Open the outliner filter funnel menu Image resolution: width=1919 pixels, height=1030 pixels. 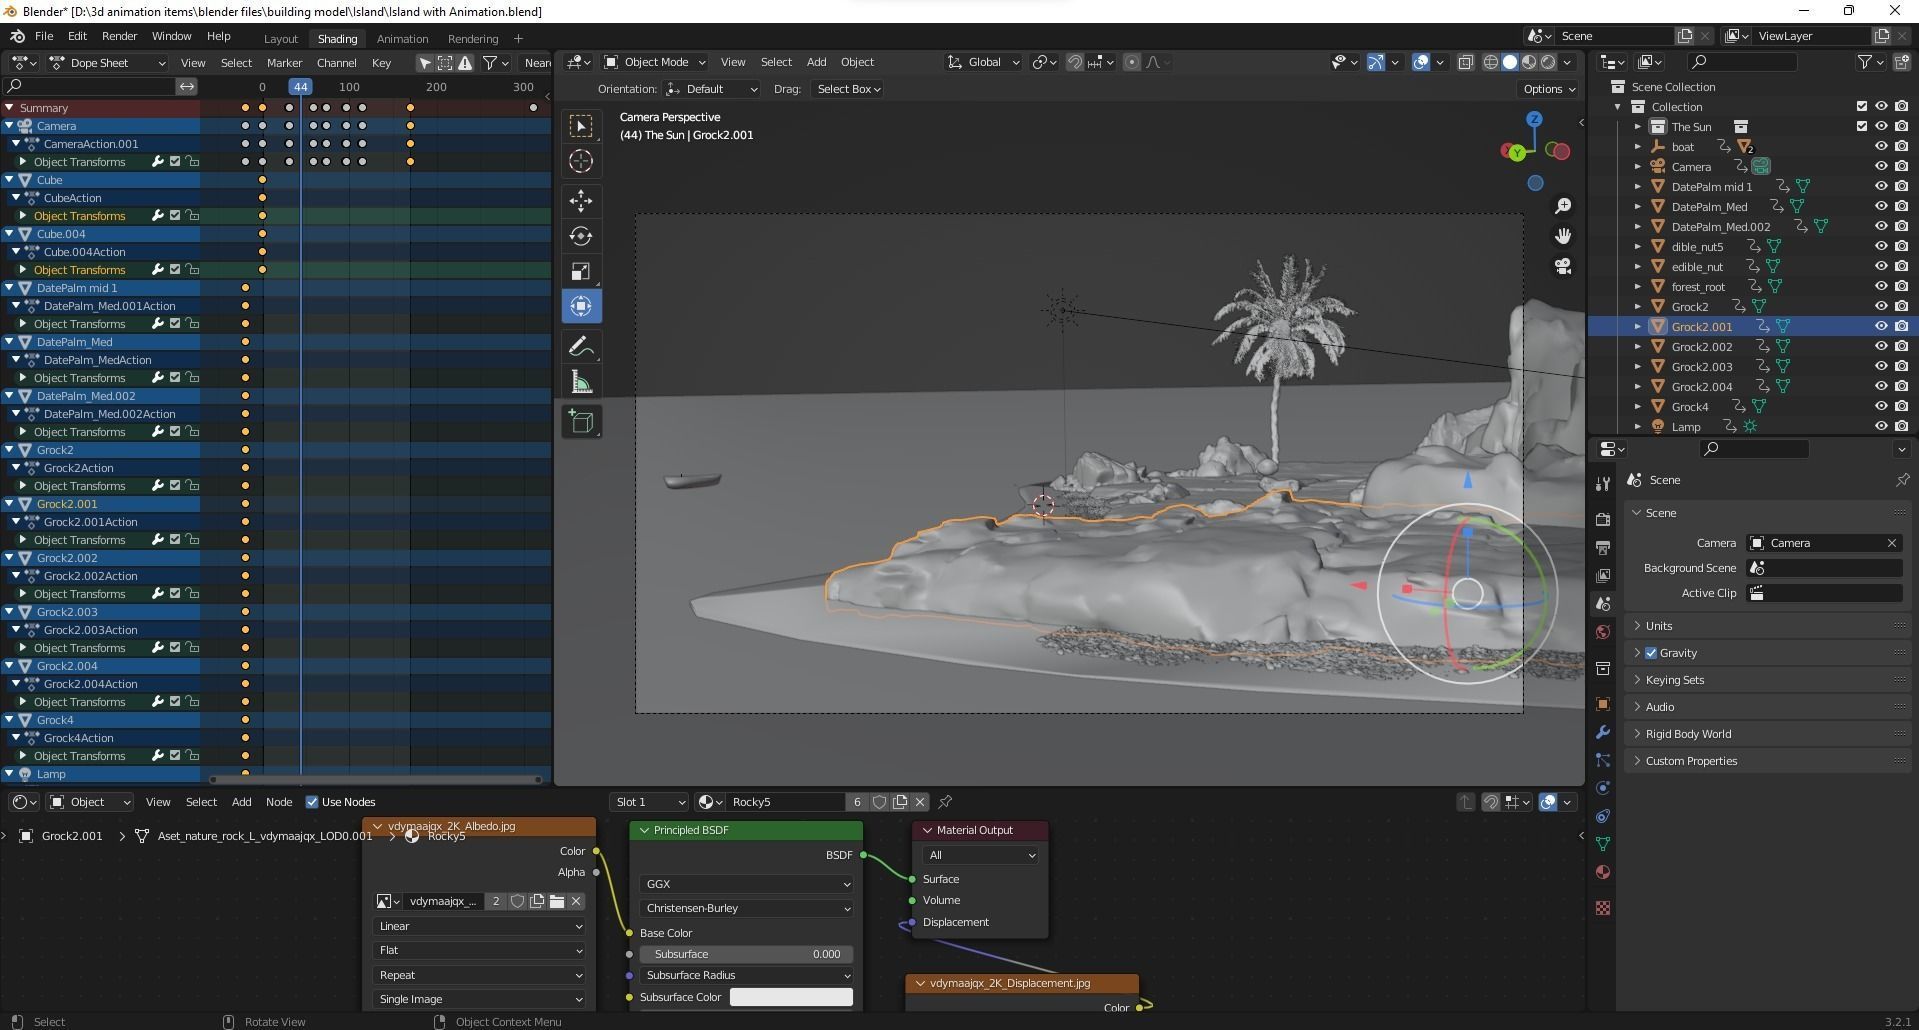(1869, 62)
